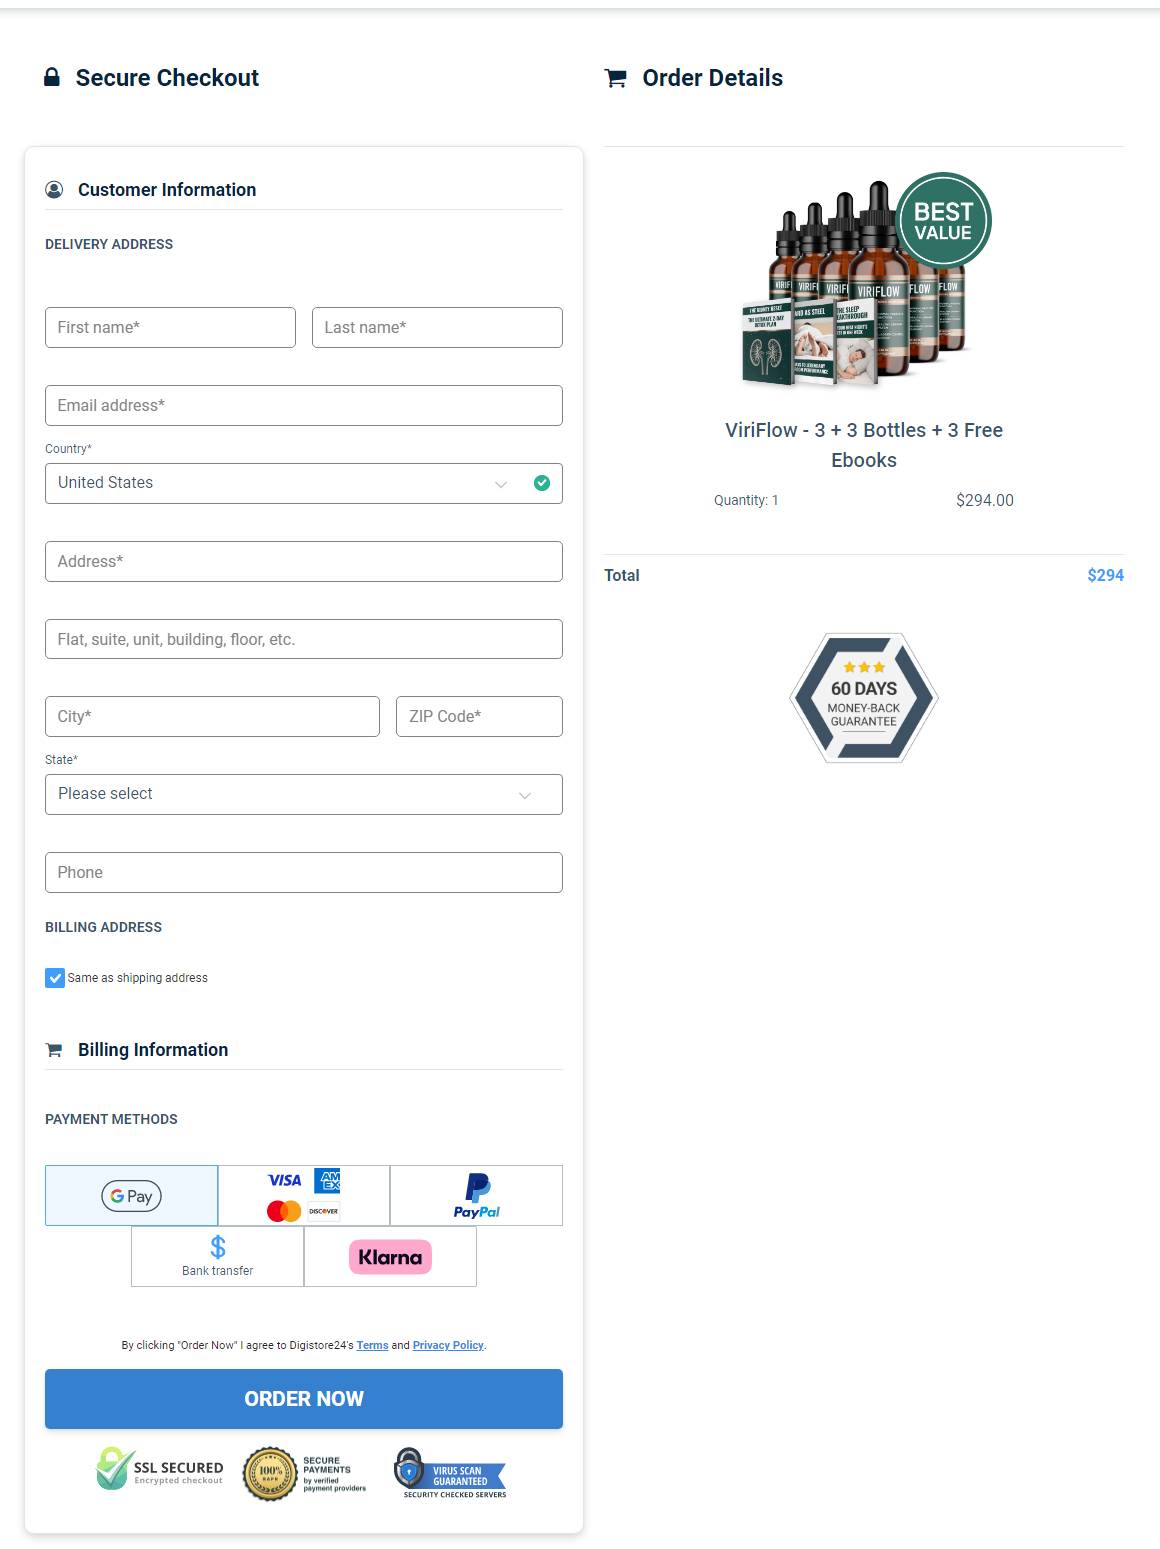Click the $294.00 item price
The image size is (1160, 1549).
pos(985,500)
